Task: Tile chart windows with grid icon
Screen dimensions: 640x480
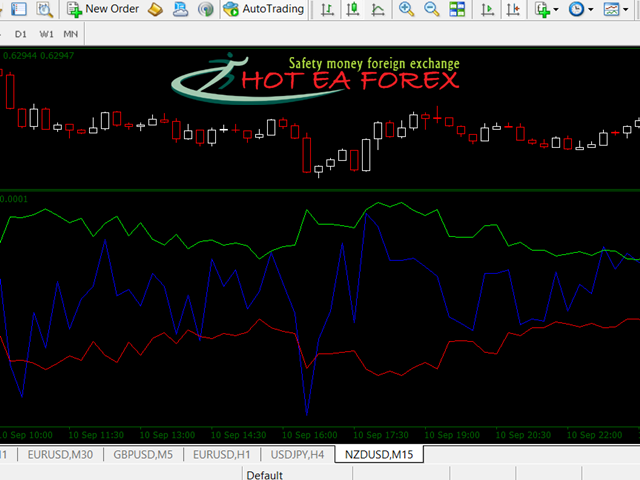Action: [x=456, y=9]
